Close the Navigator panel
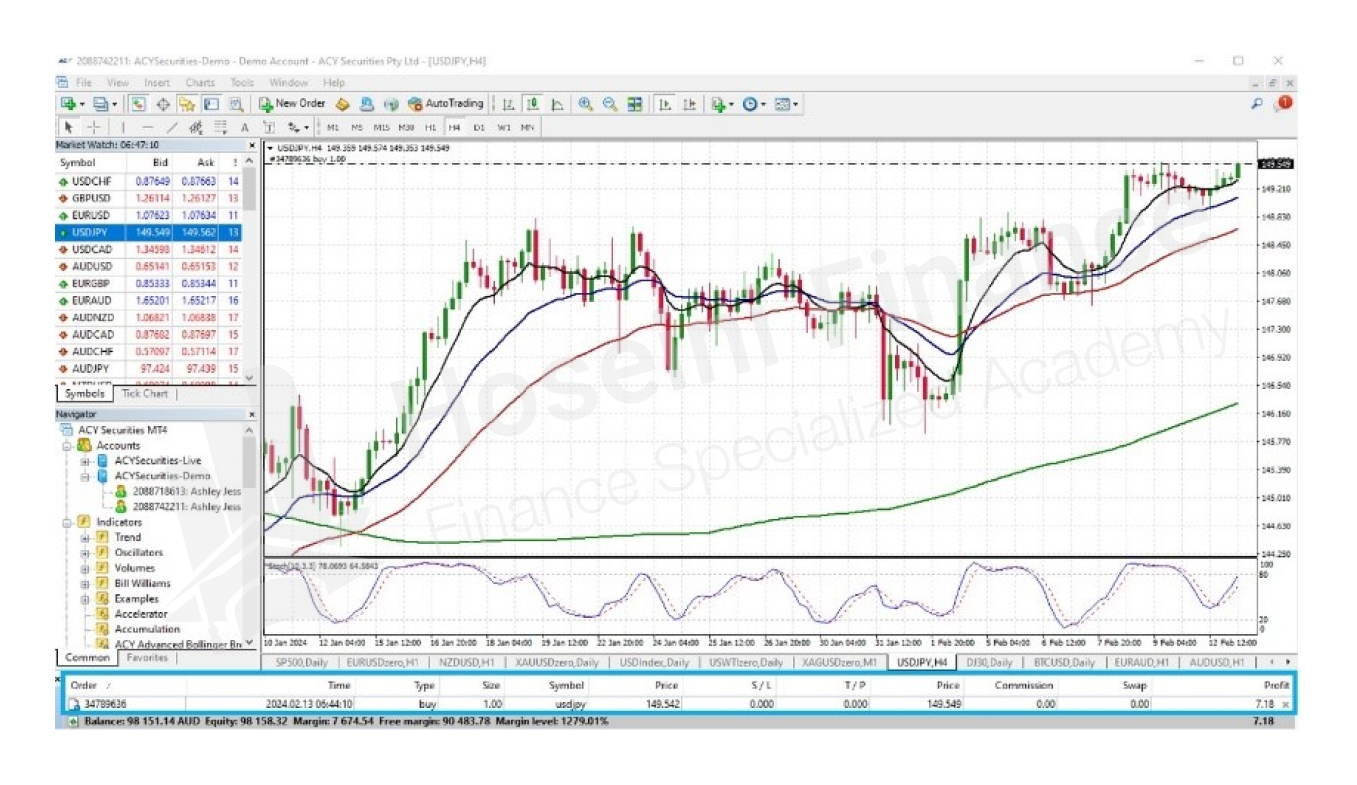This screenshot has height=785, width=1357. pos(252,414)
